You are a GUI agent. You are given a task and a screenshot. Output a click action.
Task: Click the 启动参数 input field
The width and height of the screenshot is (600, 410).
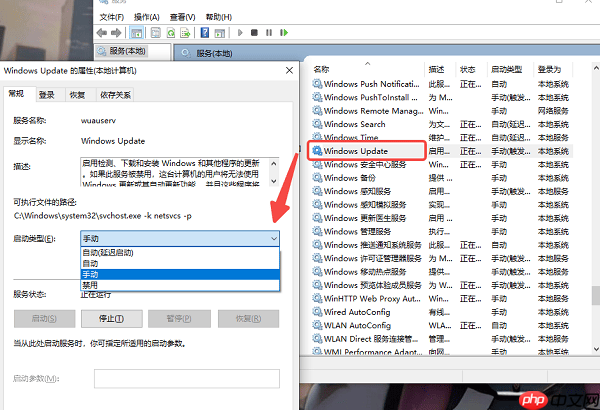[187, 379]
